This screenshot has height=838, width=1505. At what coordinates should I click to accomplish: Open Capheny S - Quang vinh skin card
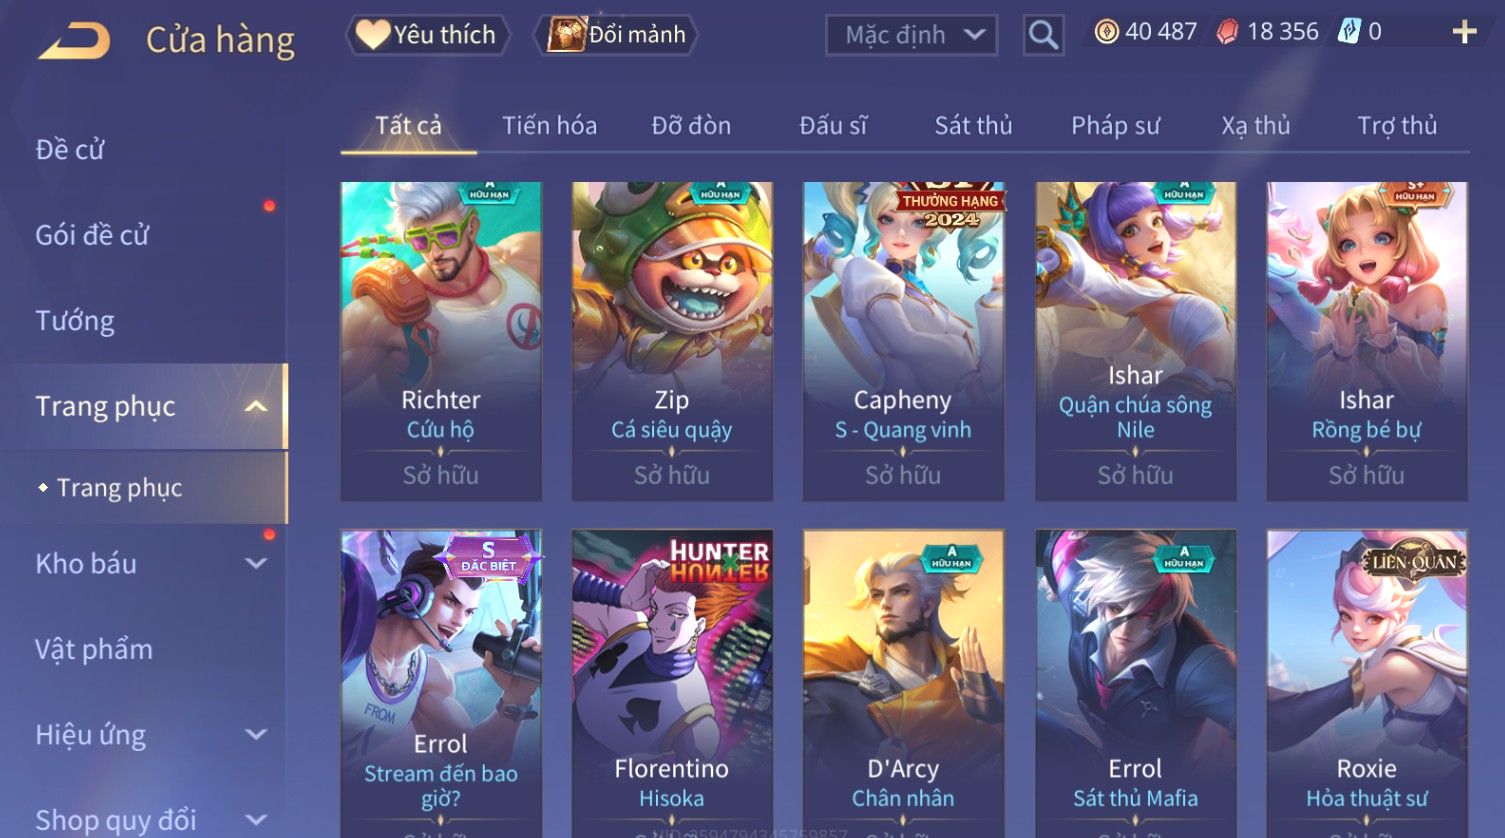(x=903, y=341)
